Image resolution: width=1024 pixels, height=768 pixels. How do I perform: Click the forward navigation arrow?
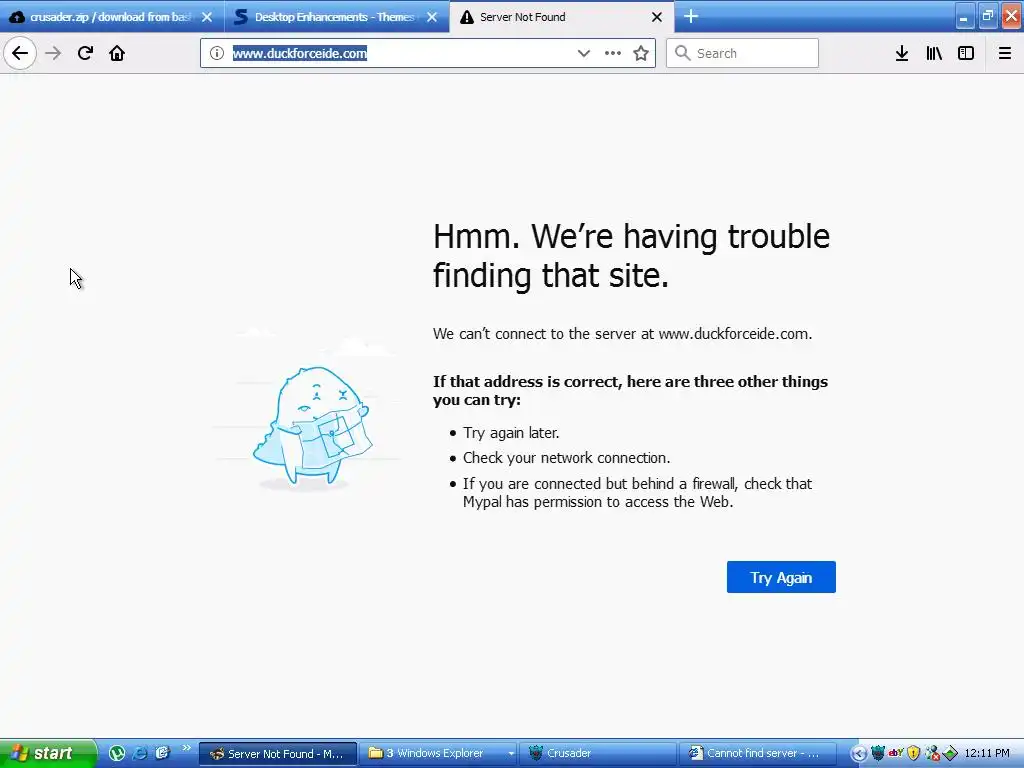(53, 53)
